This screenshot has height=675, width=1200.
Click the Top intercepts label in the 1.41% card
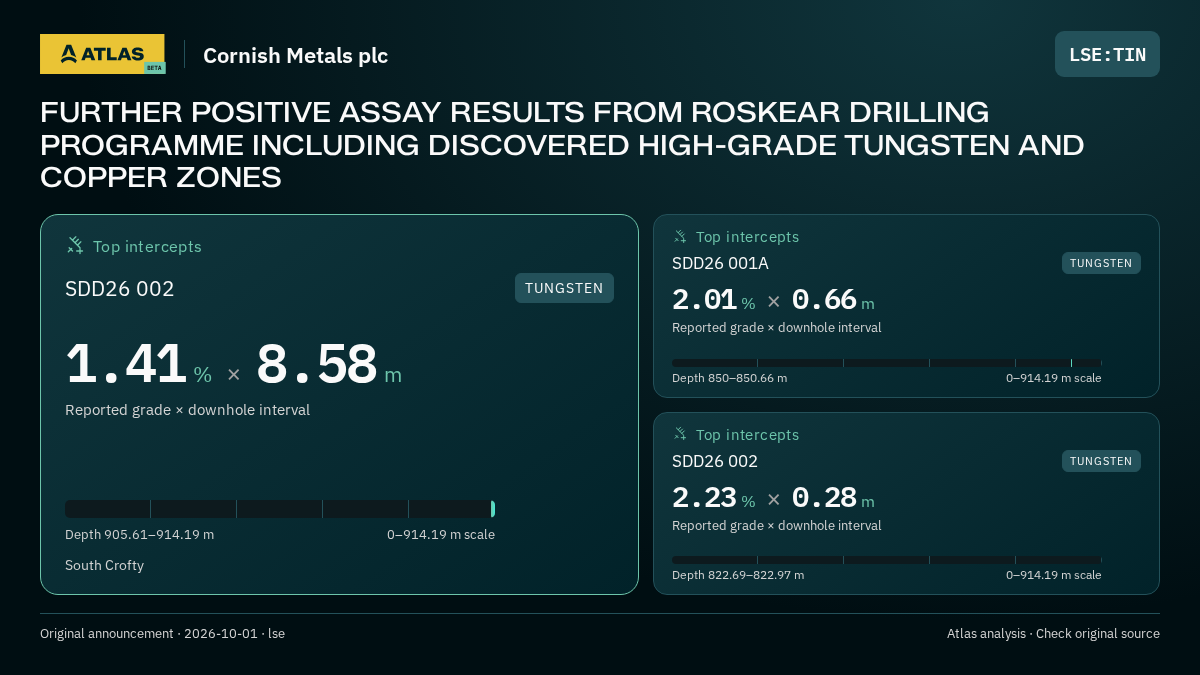point(147,246)
